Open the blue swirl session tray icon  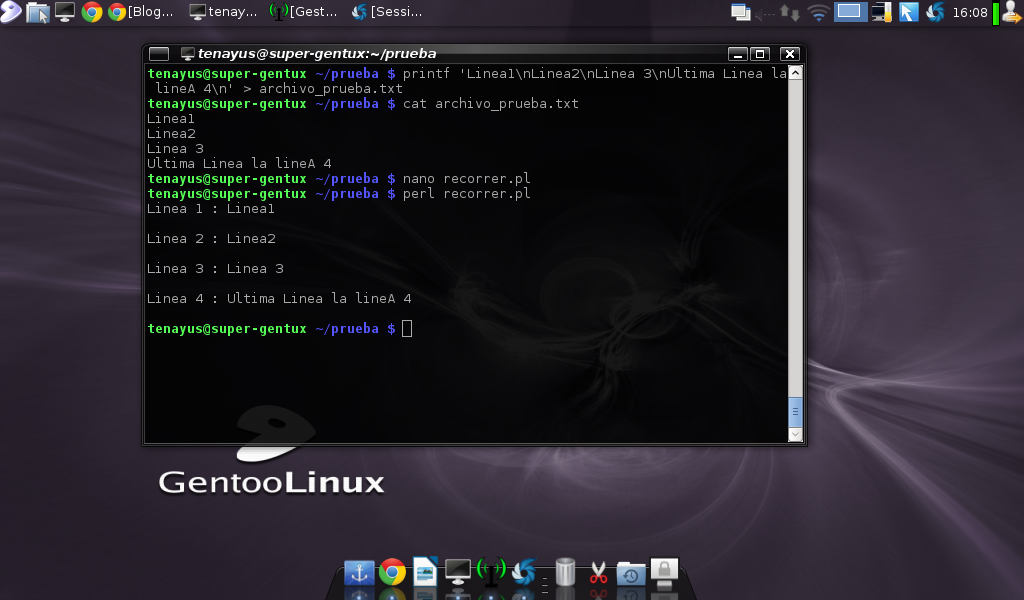[x=935, y=12]
